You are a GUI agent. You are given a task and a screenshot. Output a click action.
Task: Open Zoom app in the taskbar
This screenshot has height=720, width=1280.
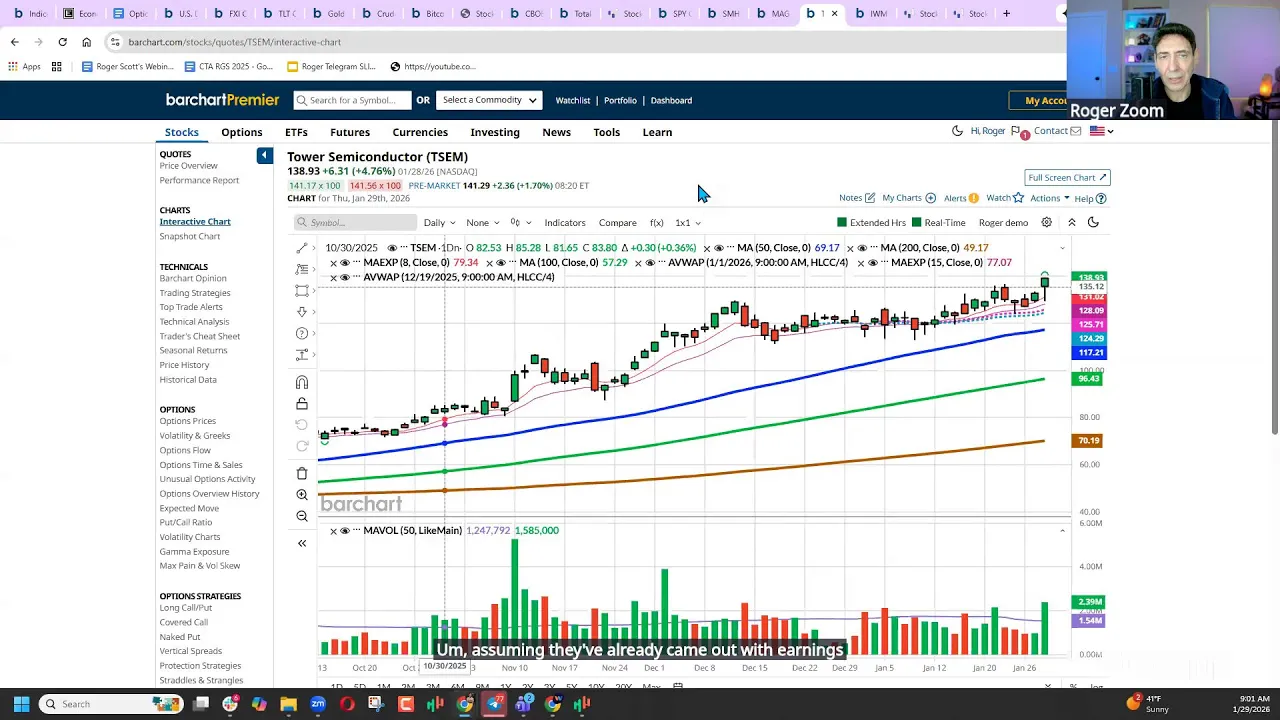click(318, 704)
